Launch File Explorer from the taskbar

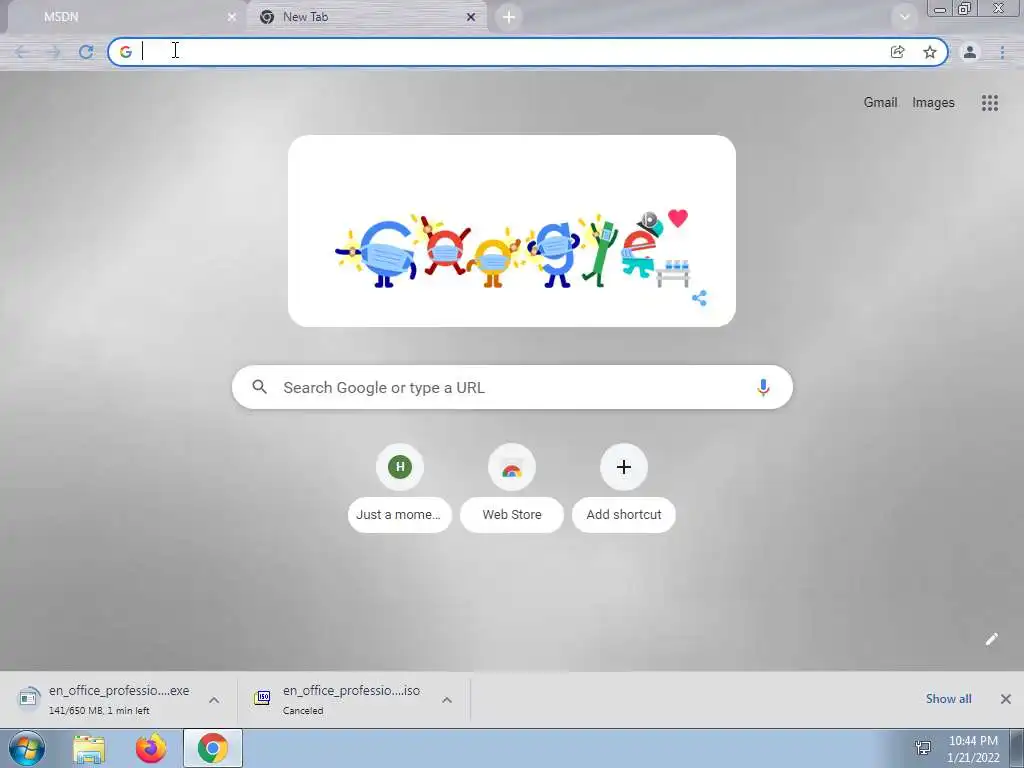89,748
